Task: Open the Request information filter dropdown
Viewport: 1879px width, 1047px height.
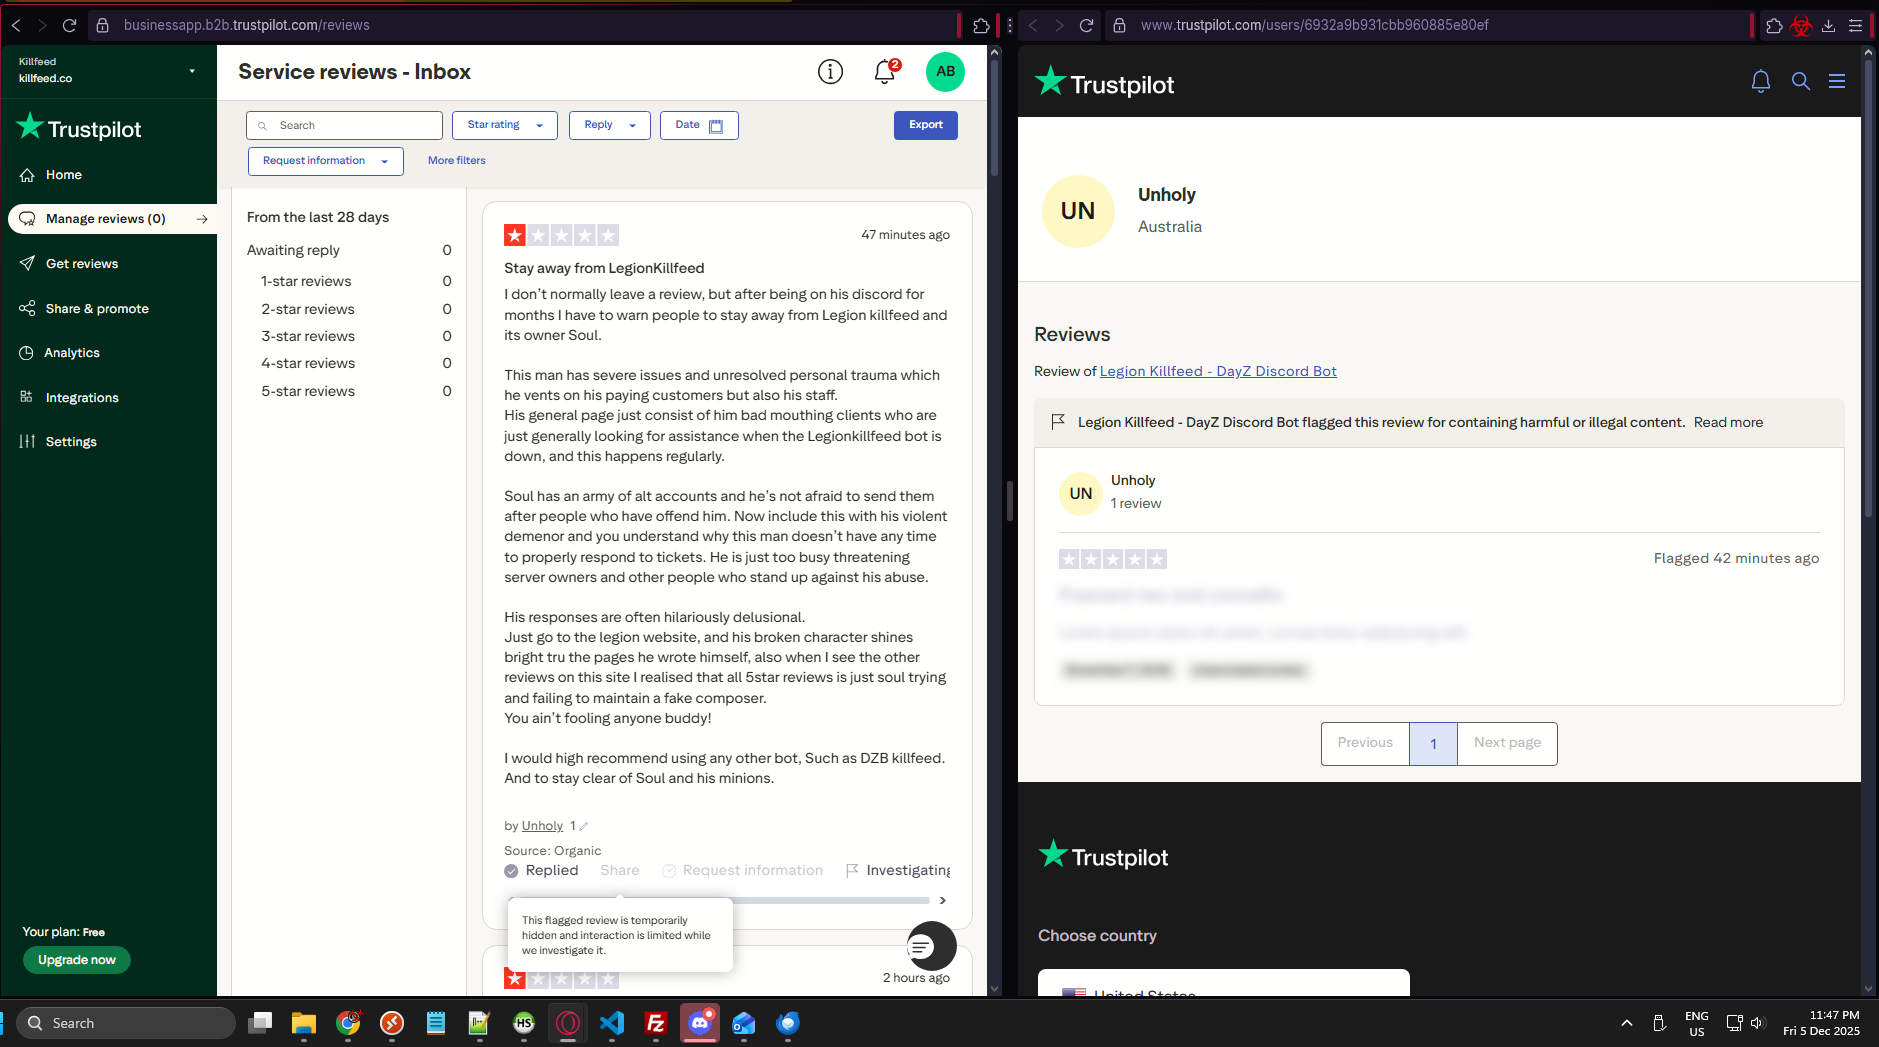Action: [x=326, y=161]
